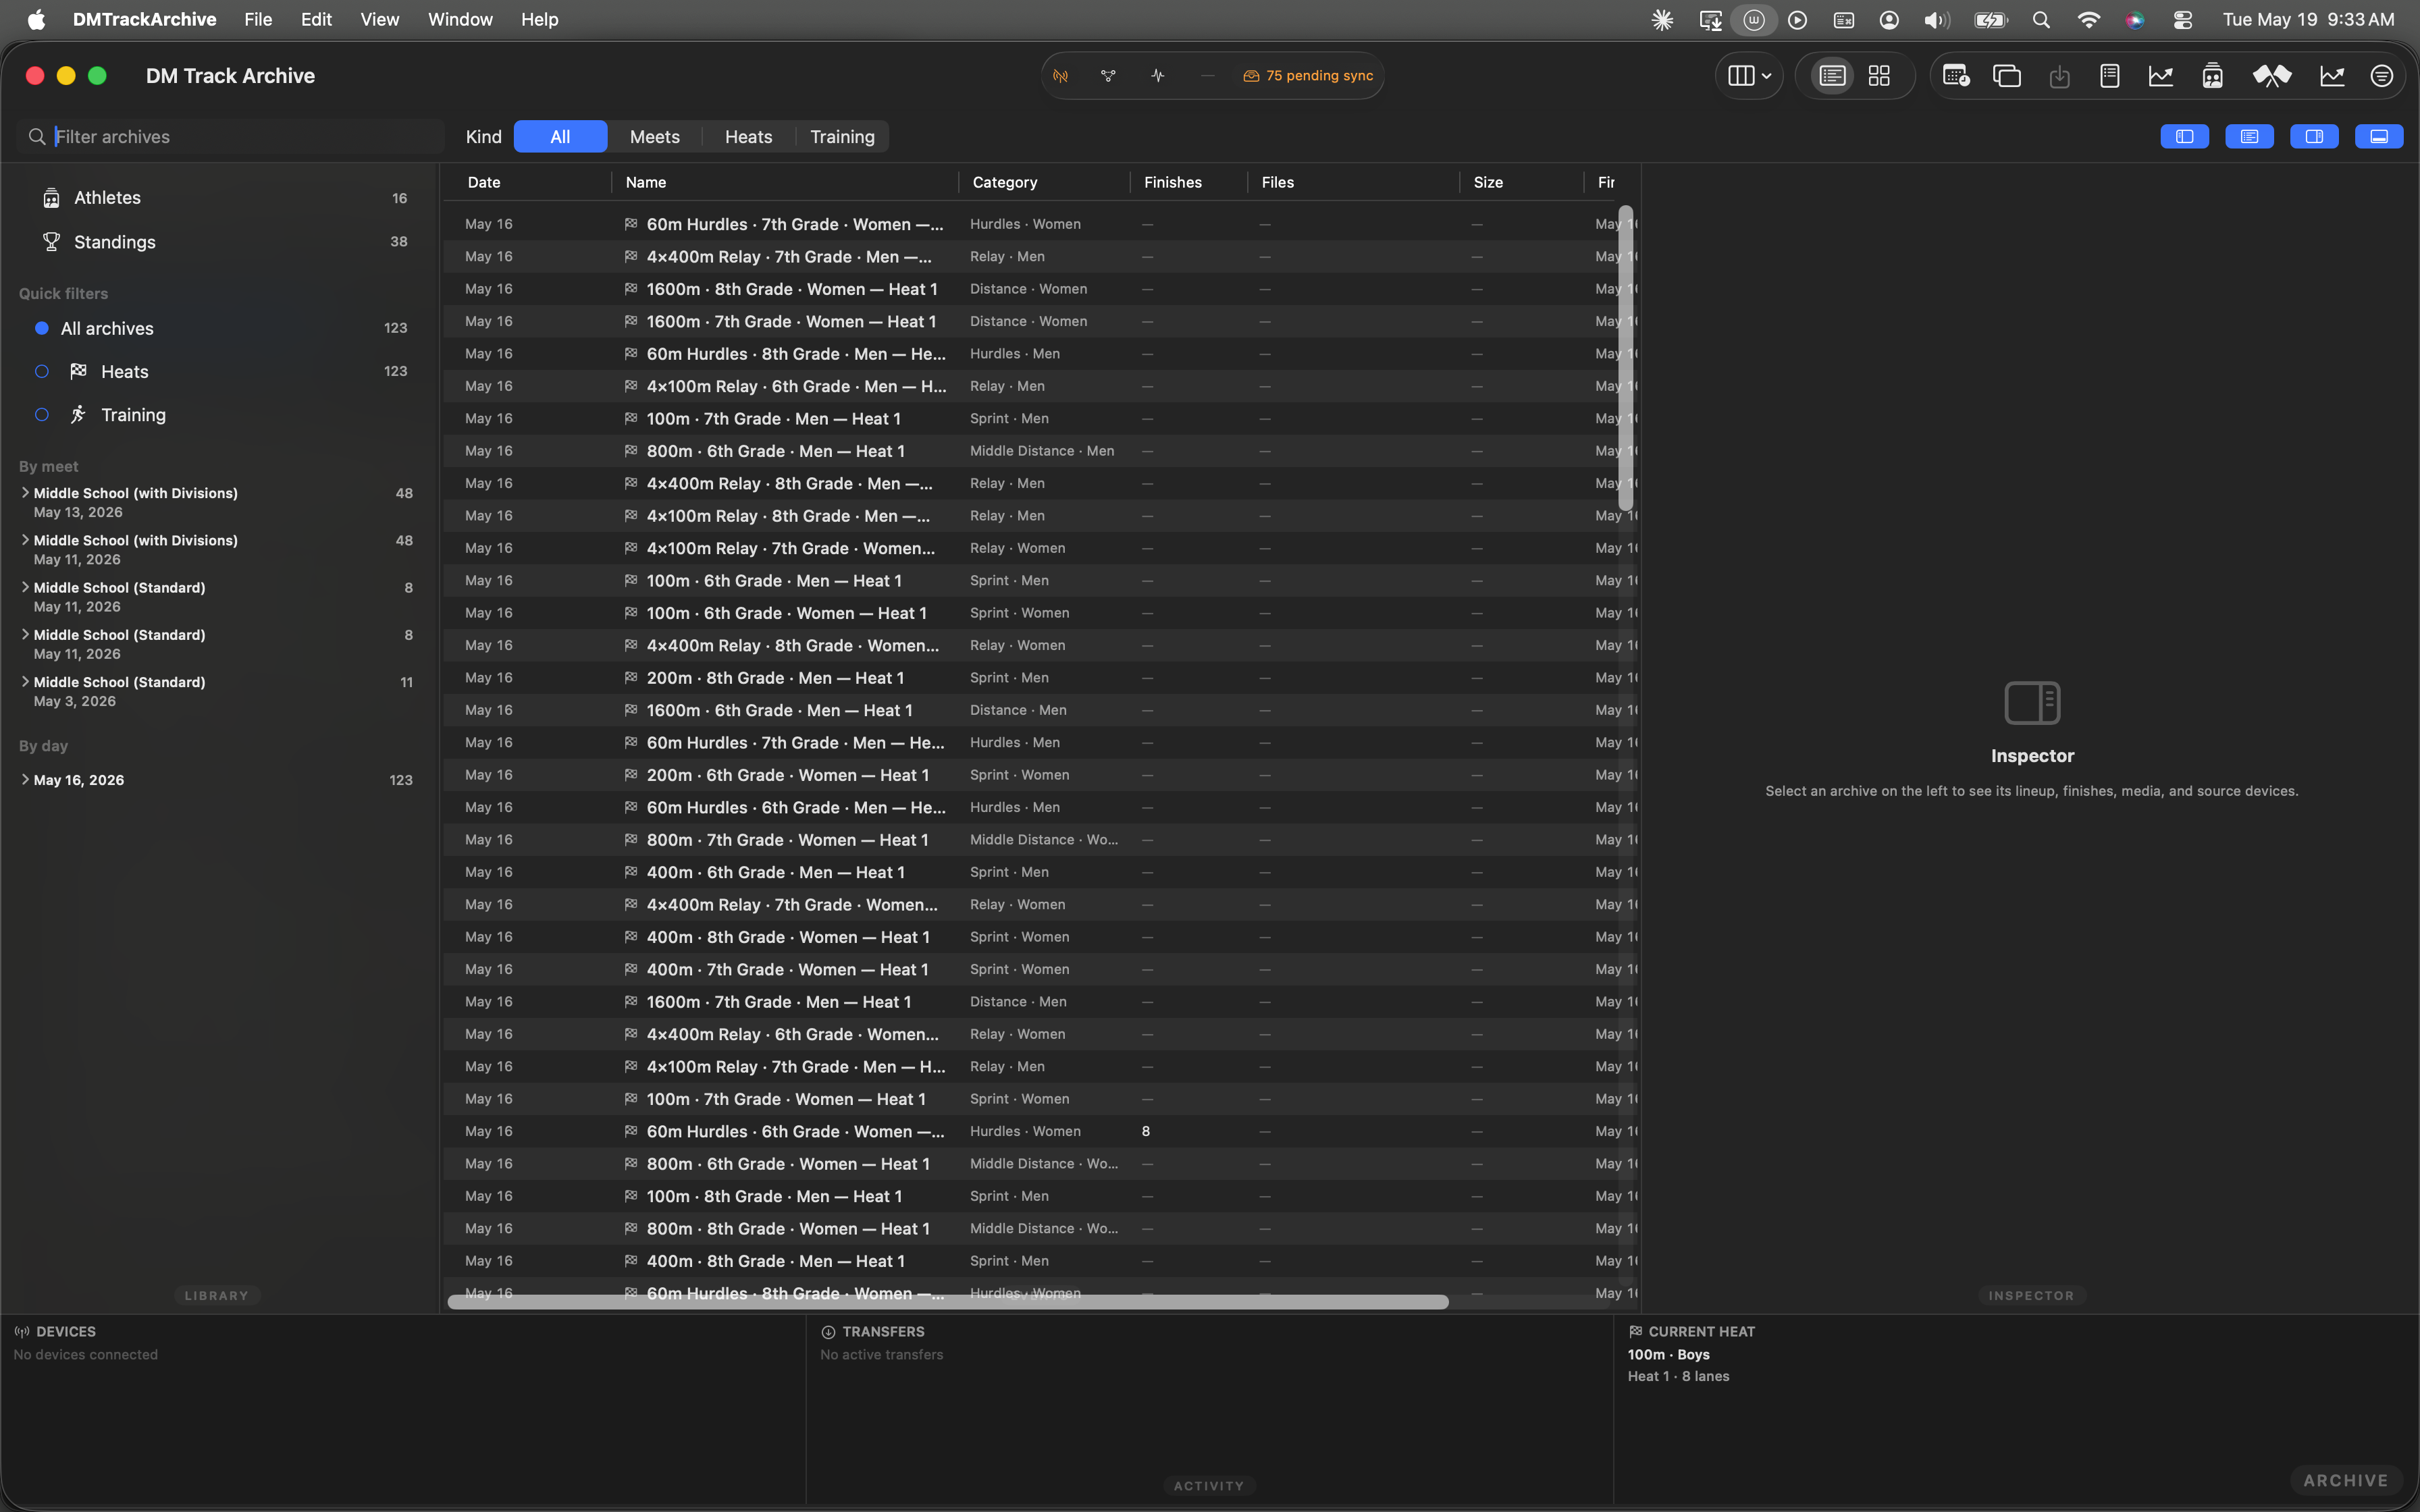Click the Devices broadcast icon

pyautogui.click(x=21, y=1332)
